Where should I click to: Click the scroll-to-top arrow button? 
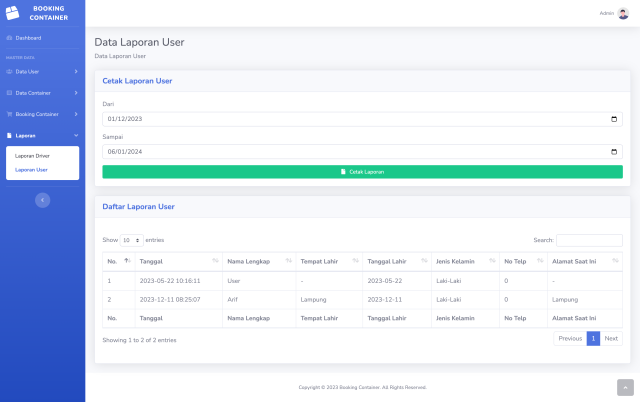625,387
